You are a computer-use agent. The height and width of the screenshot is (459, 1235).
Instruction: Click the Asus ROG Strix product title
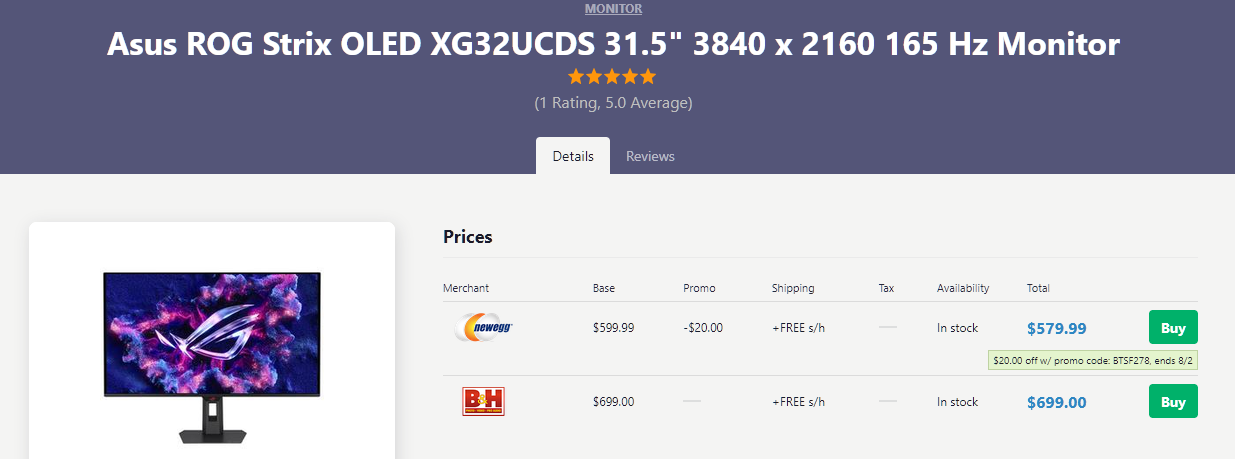coord(613,44)
